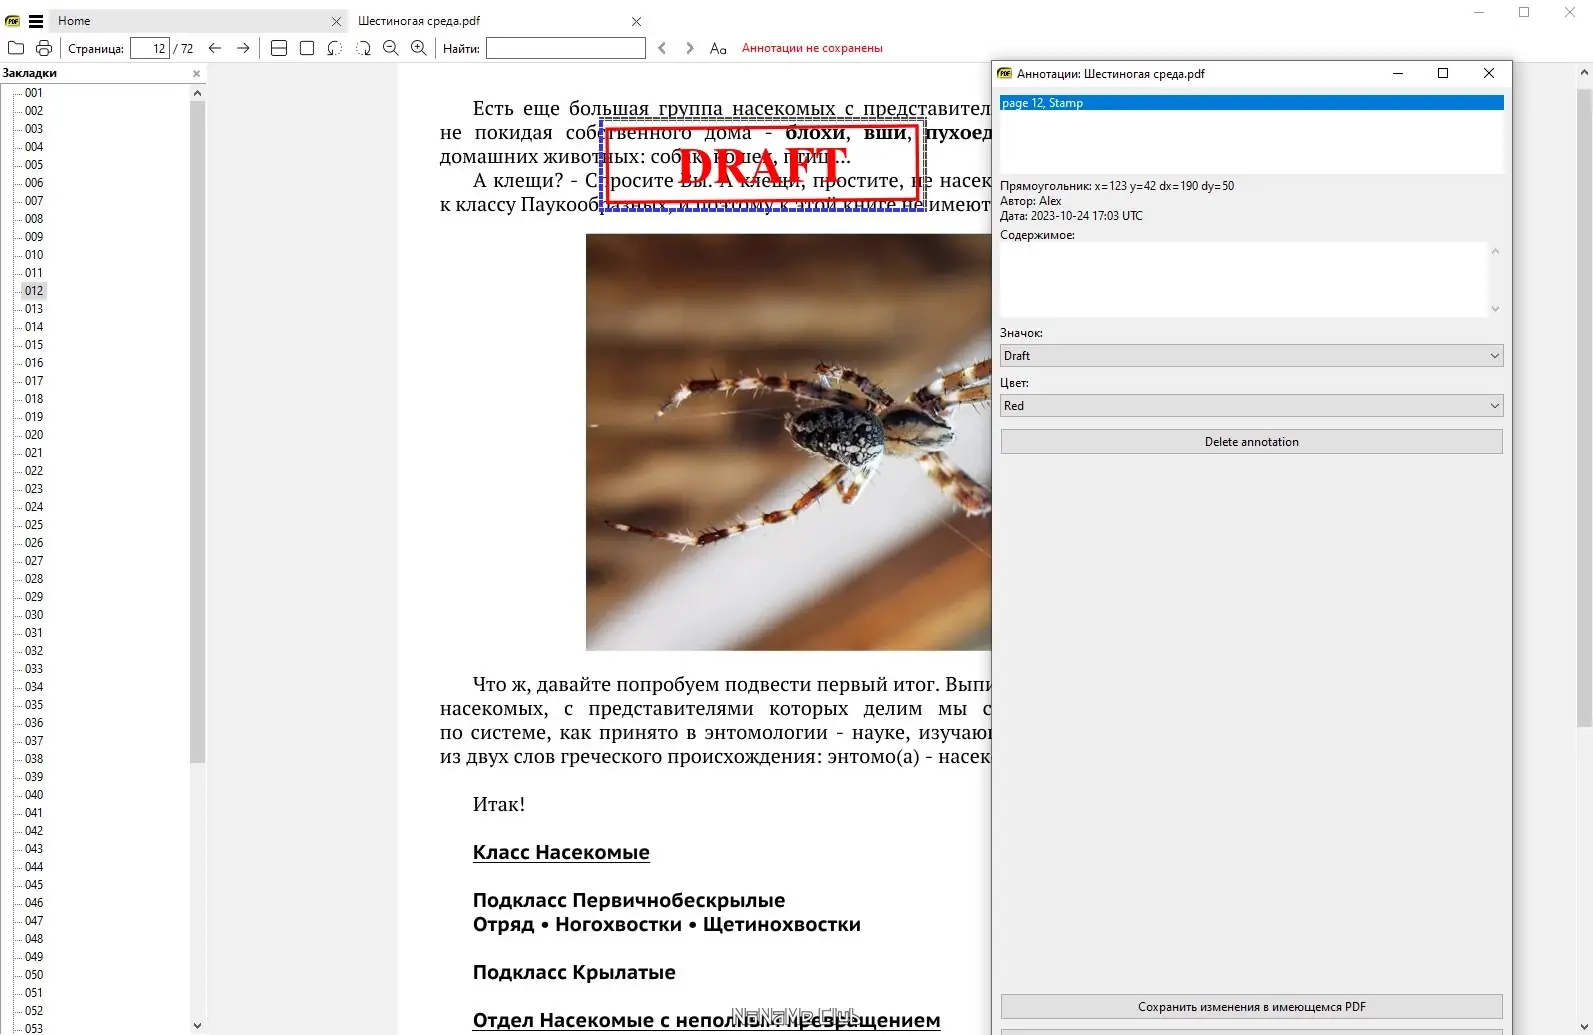The image size is (1593, 1035).
Task: Print the document with the printer icon
Action: (44, 48)
